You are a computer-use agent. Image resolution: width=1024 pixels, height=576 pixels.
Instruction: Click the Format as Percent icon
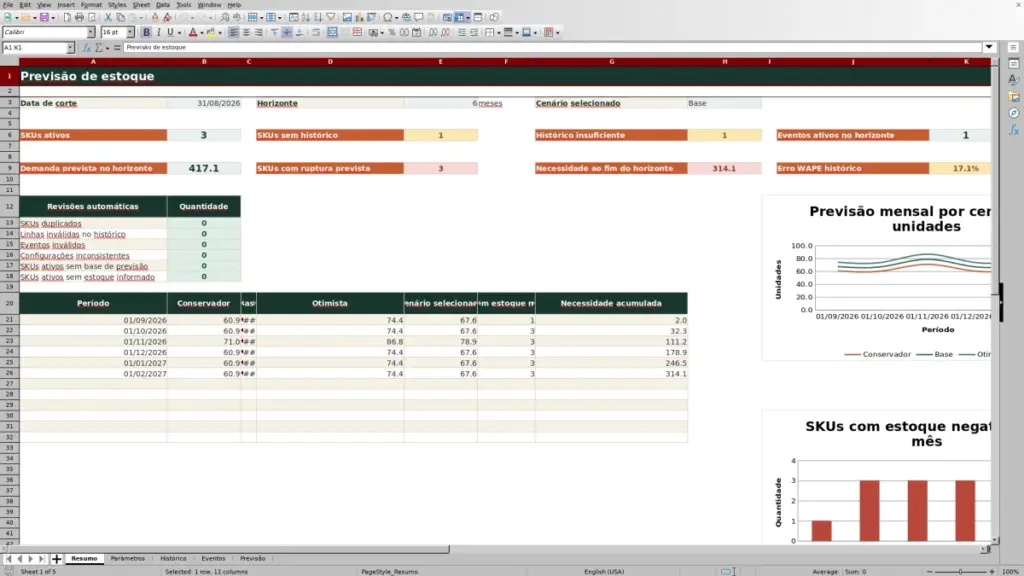pyautogui.click(x=392, y=33)
